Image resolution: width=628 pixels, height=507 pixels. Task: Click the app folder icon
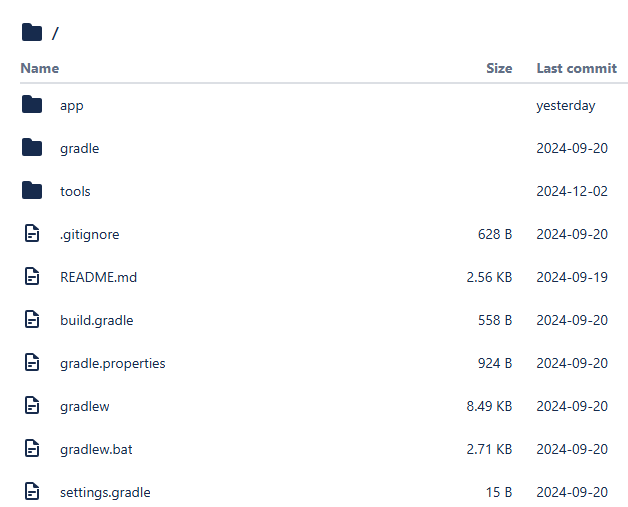tap(32, 105)
